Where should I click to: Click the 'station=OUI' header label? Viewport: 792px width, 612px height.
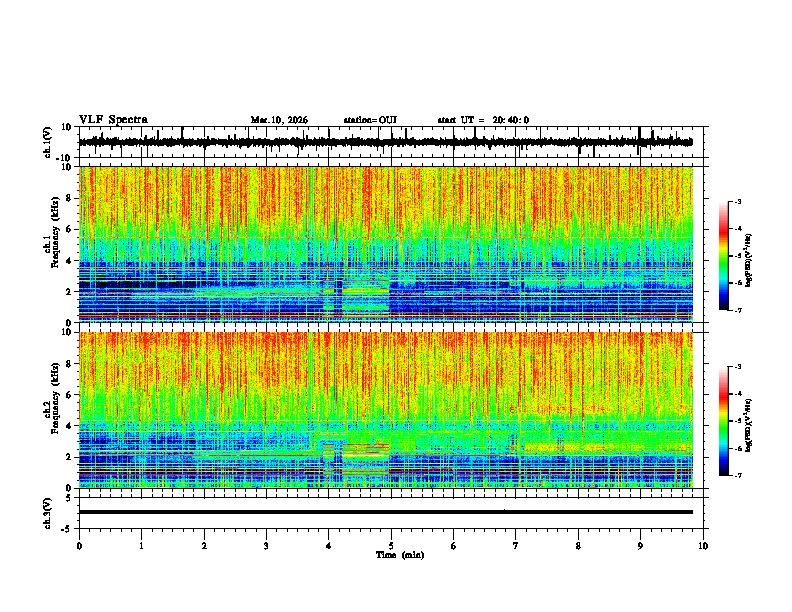(370, 120)
